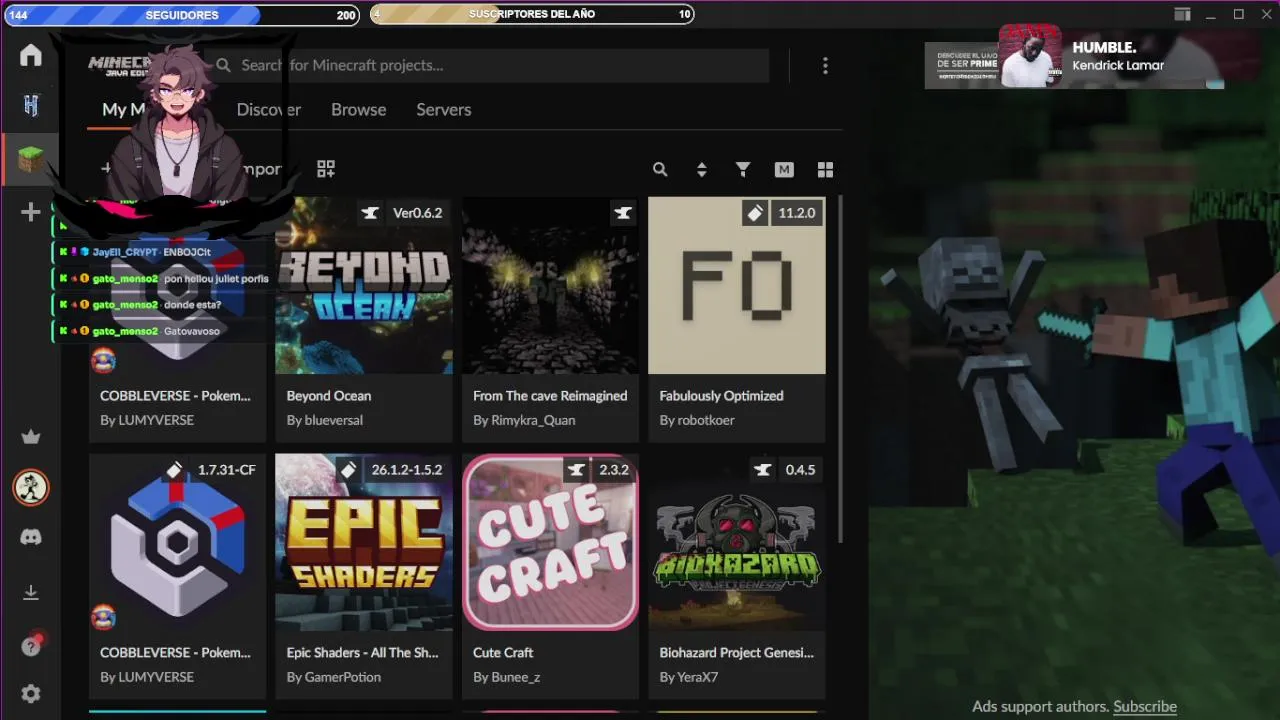Open the three-dot options menu

coord(825,65)
